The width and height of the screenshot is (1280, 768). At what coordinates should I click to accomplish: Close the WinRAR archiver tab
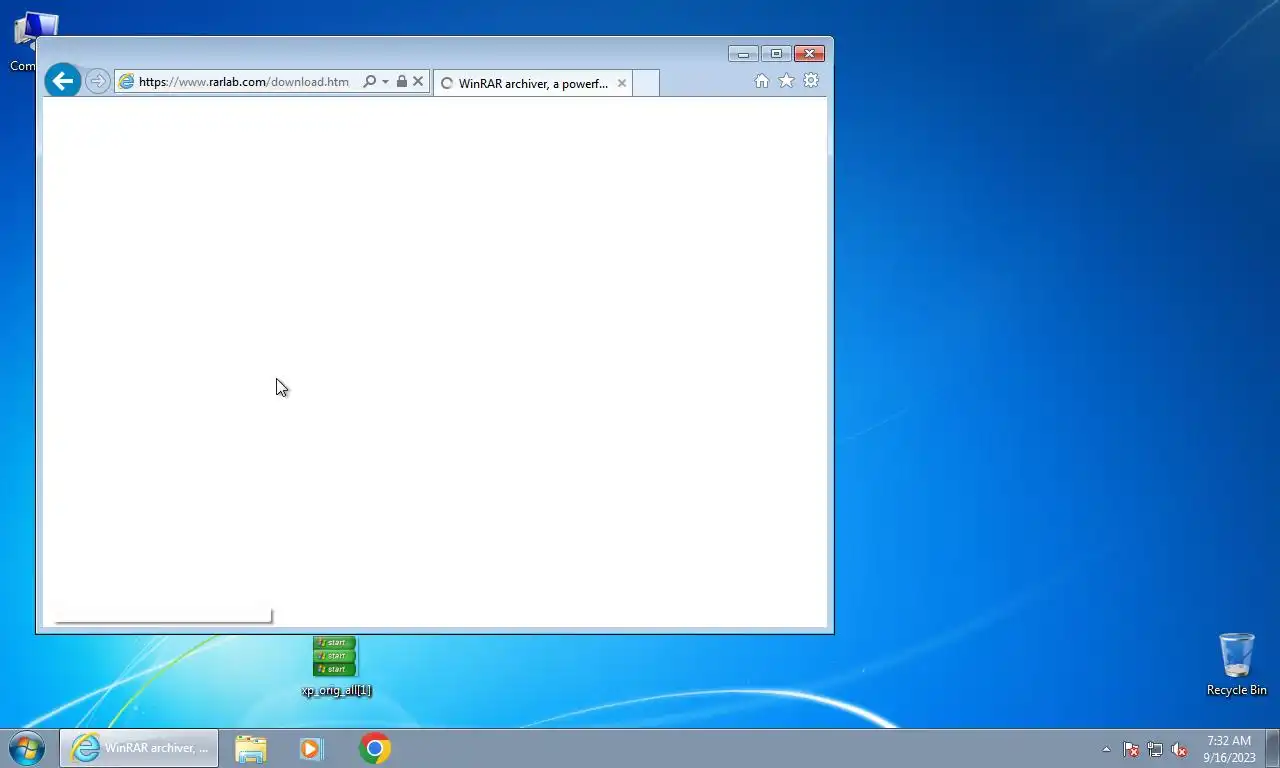point(621,83)
